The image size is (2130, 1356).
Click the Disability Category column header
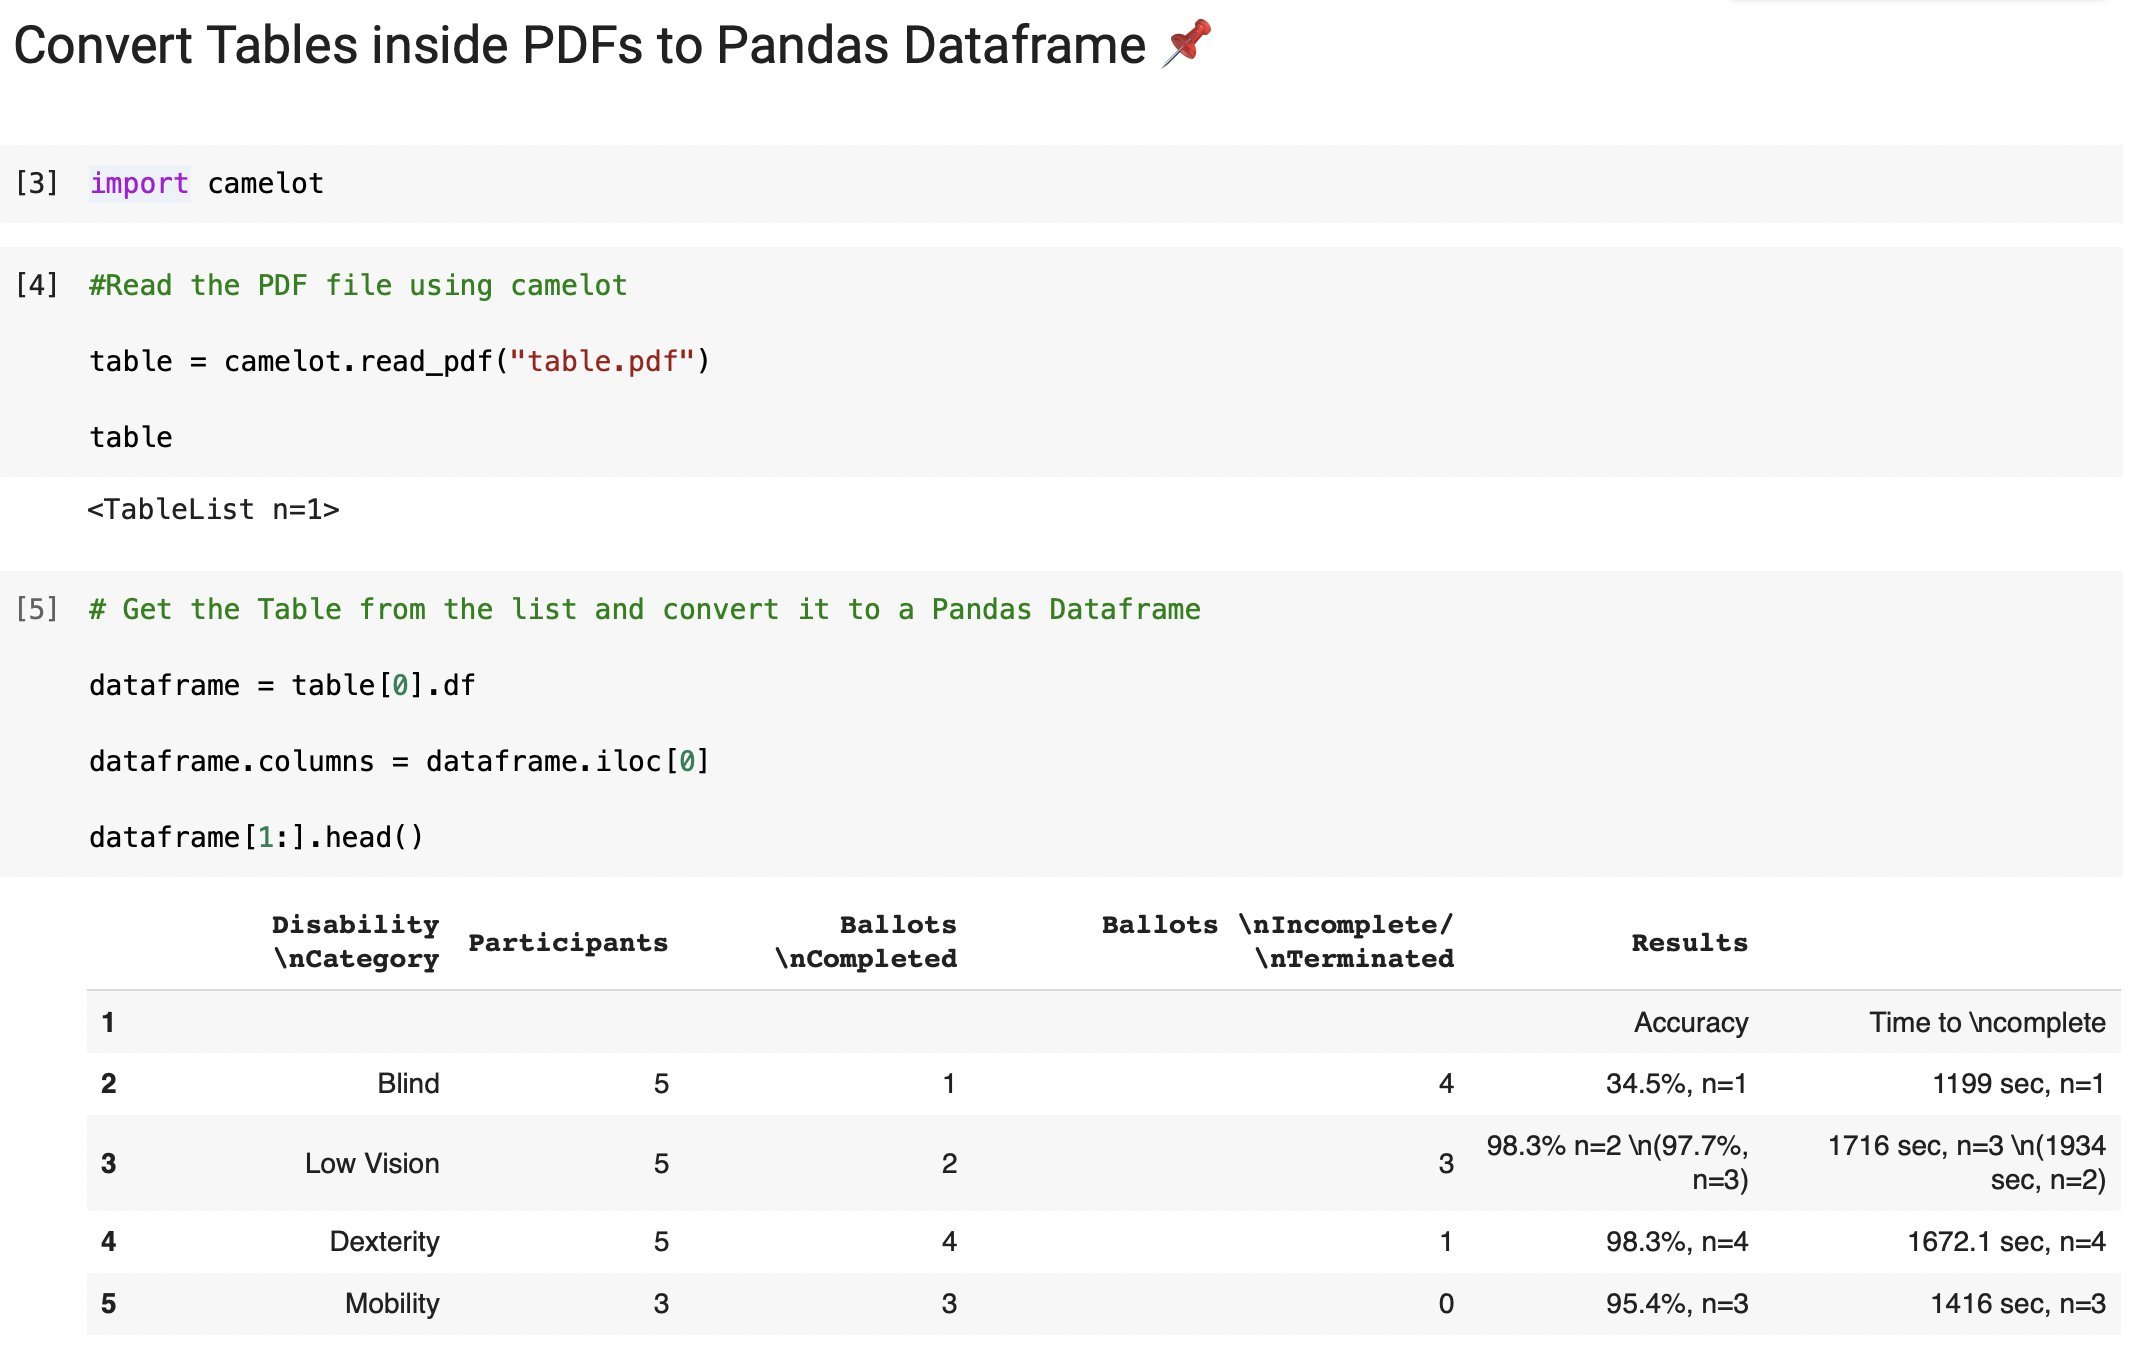[x=355, y=942]
